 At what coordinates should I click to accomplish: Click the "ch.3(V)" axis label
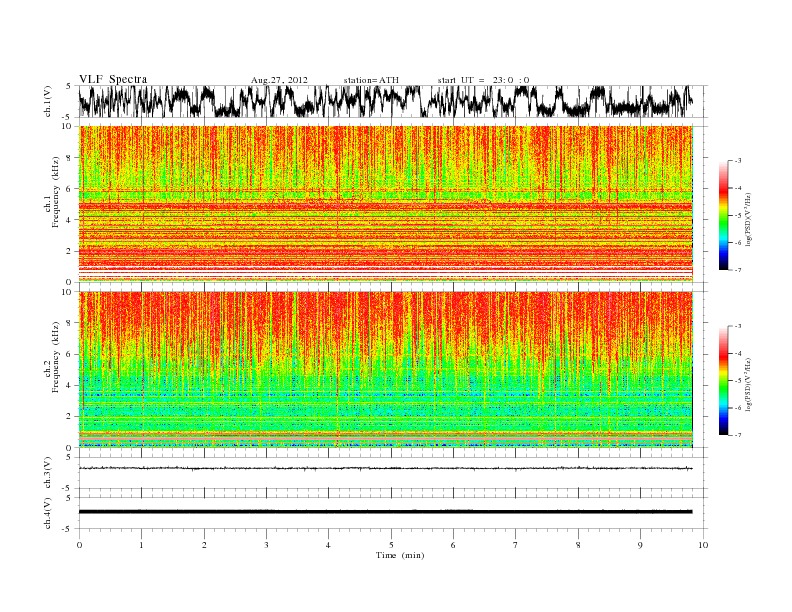pos(48,473)
